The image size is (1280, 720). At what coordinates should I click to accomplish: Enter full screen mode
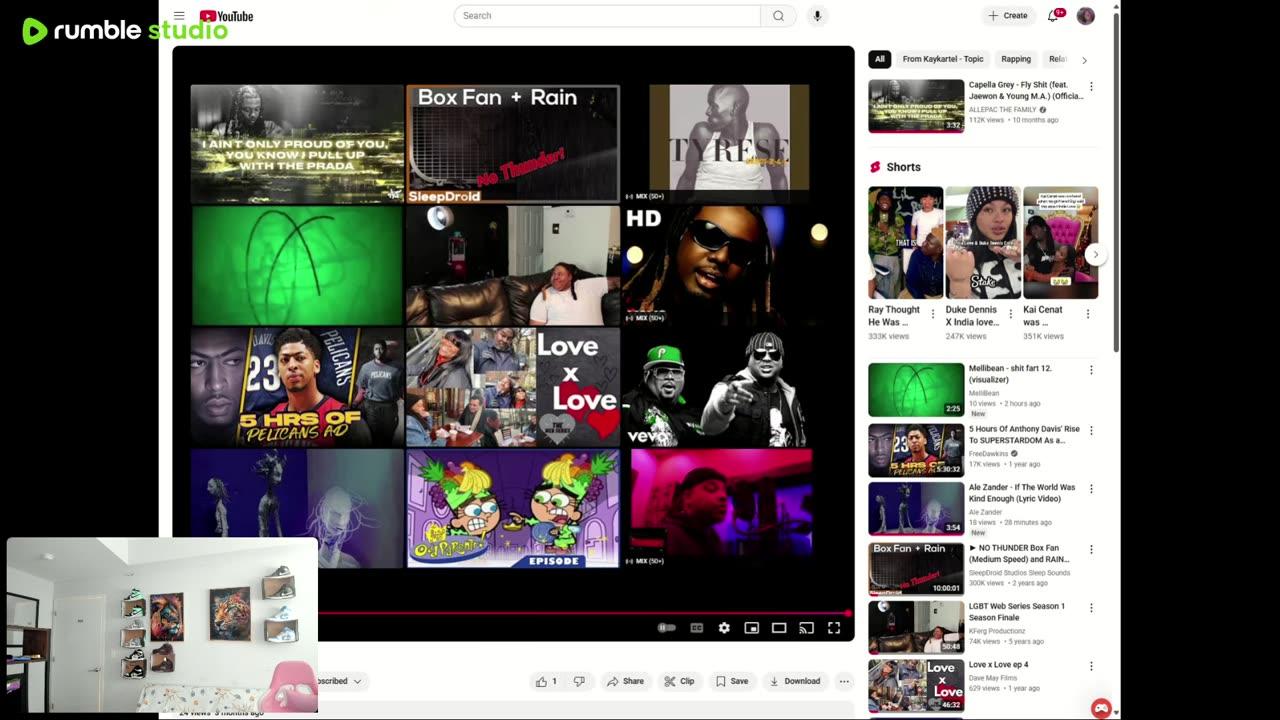pyautogui.click(x=834, y=628)
